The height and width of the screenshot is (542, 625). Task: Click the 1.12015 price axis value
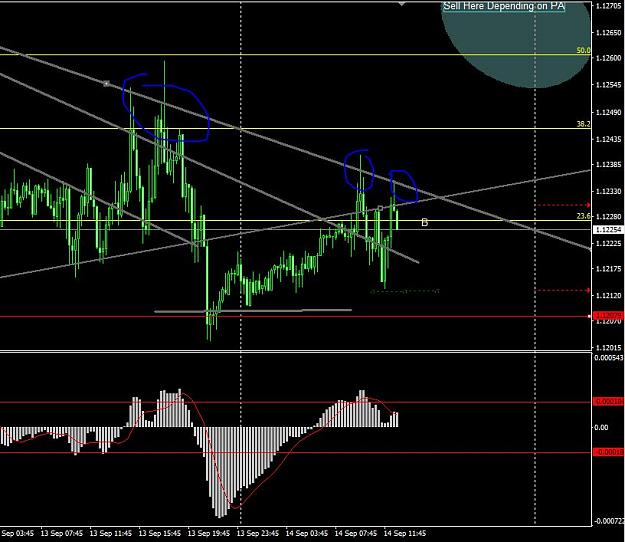[608, 348]
